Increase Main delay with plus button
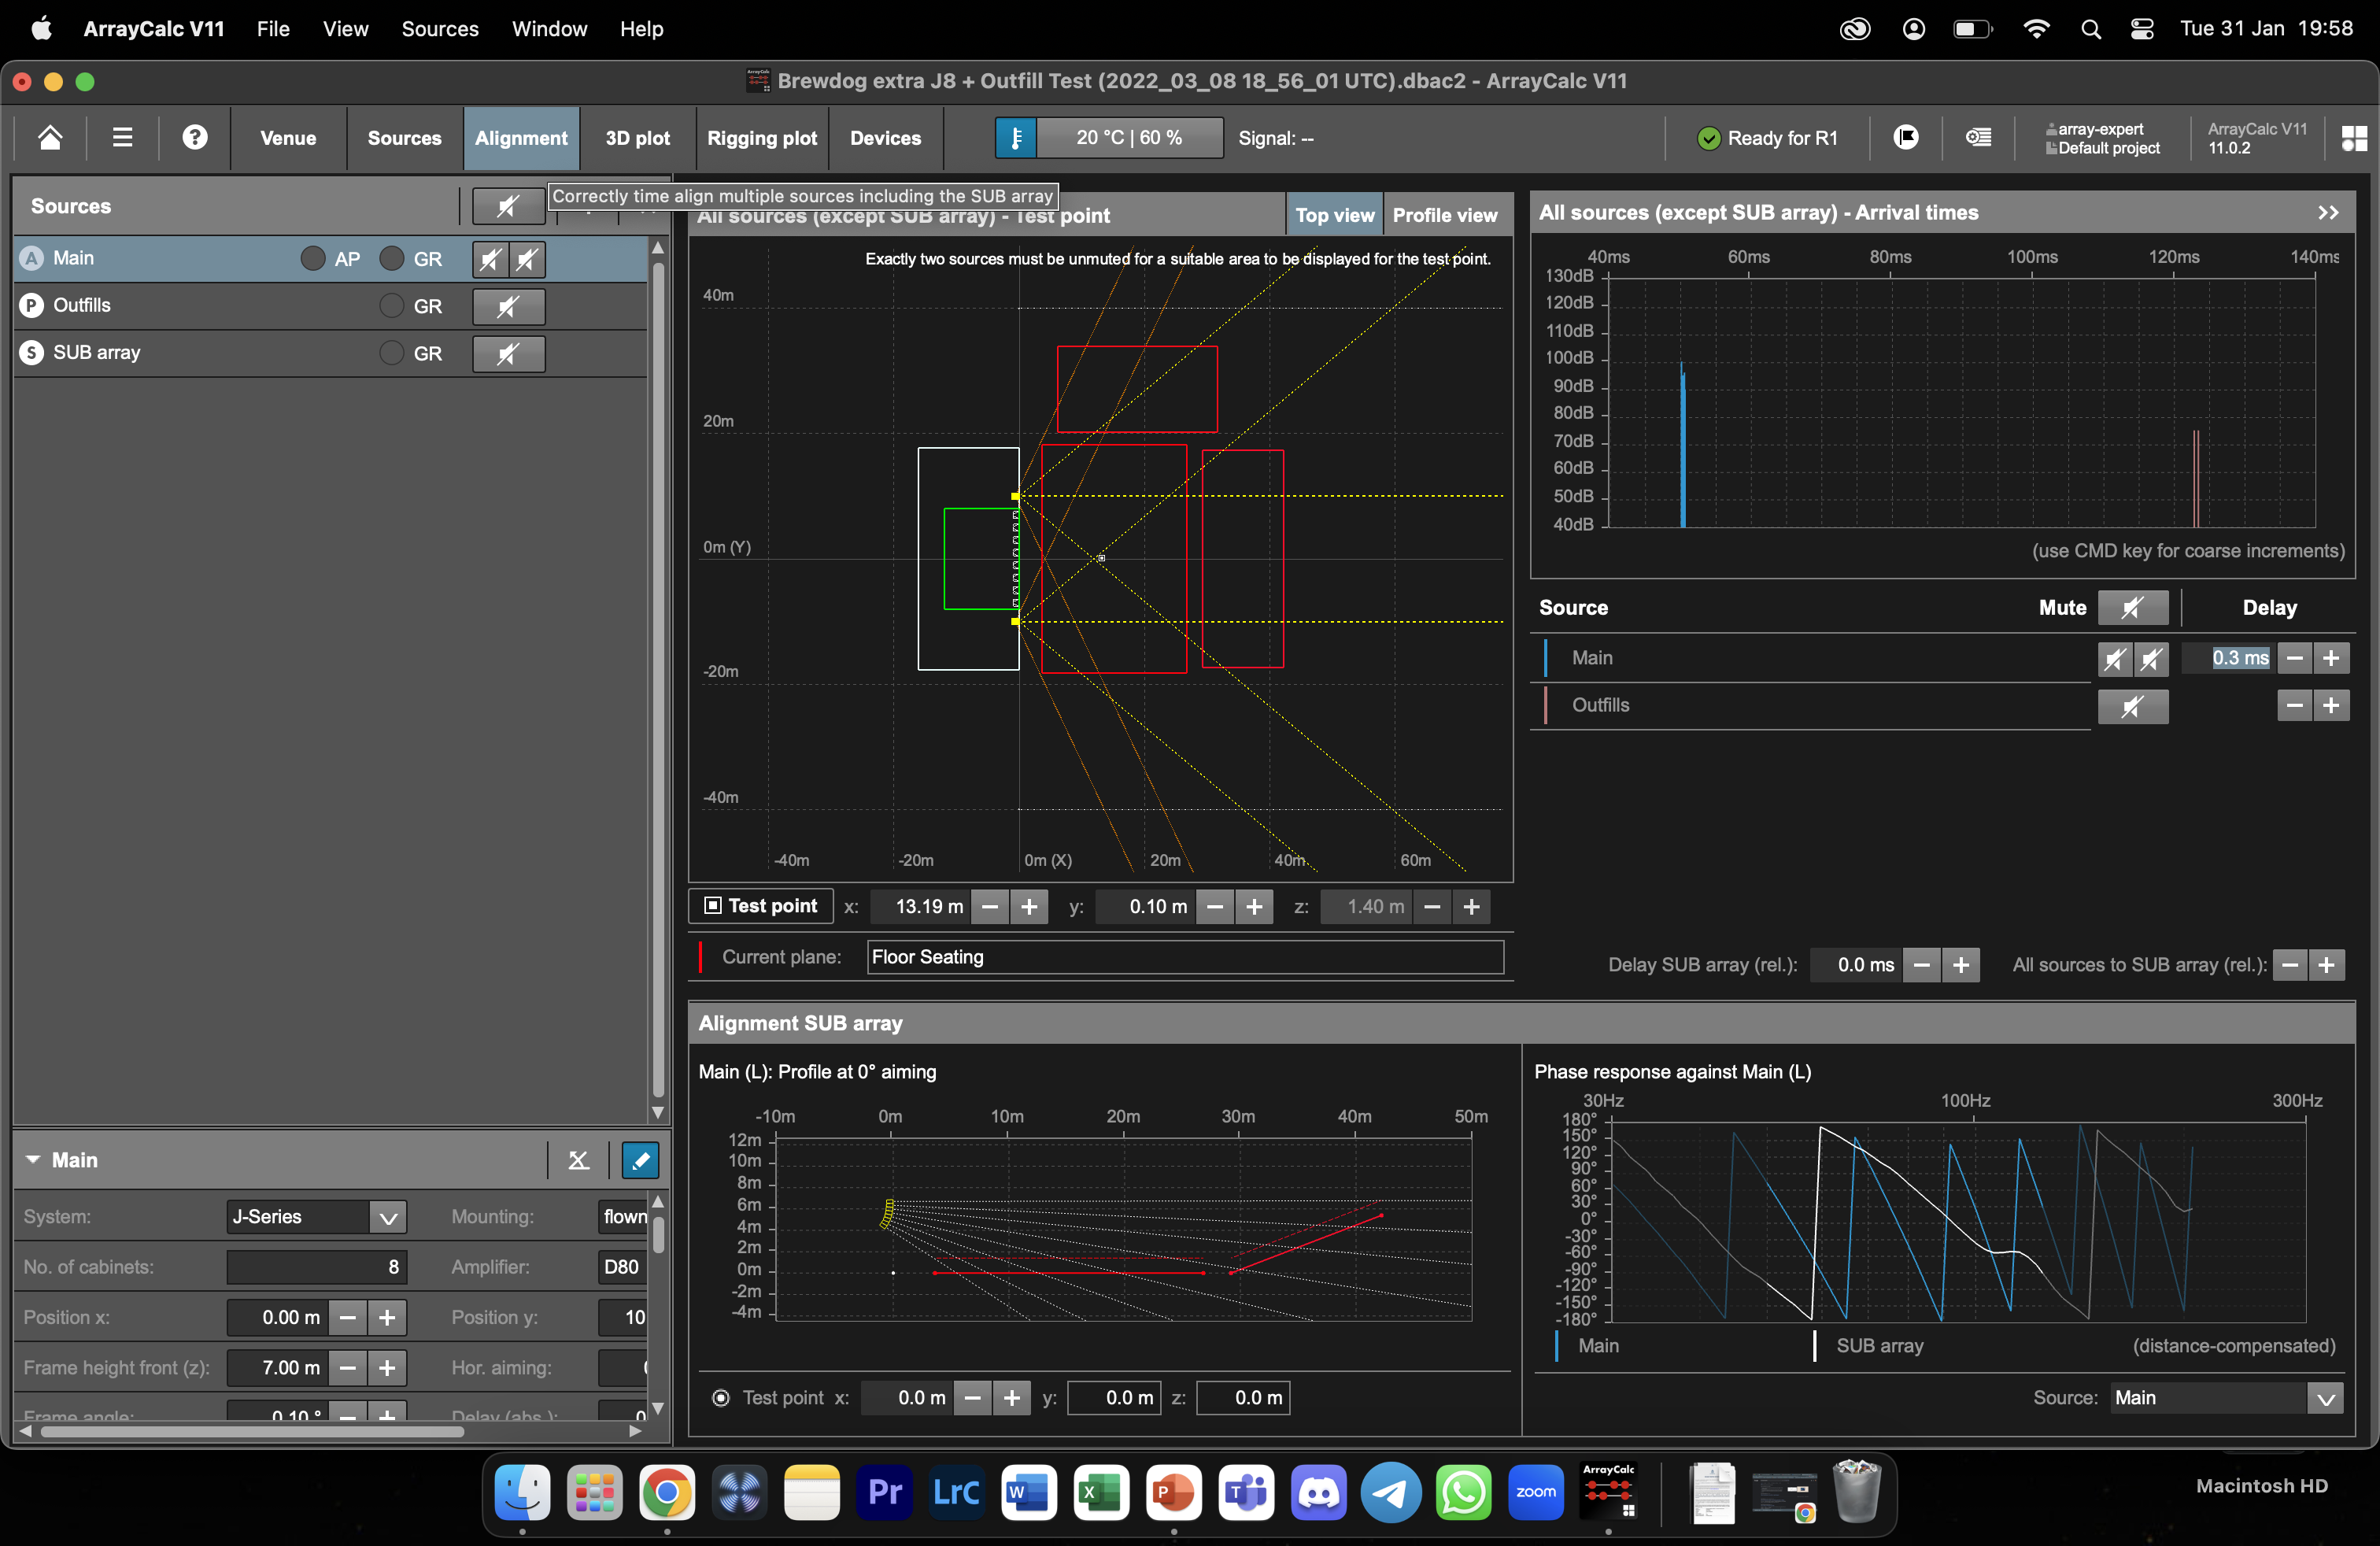This screenshot has width=2380, height=1546. [2331, 658]
